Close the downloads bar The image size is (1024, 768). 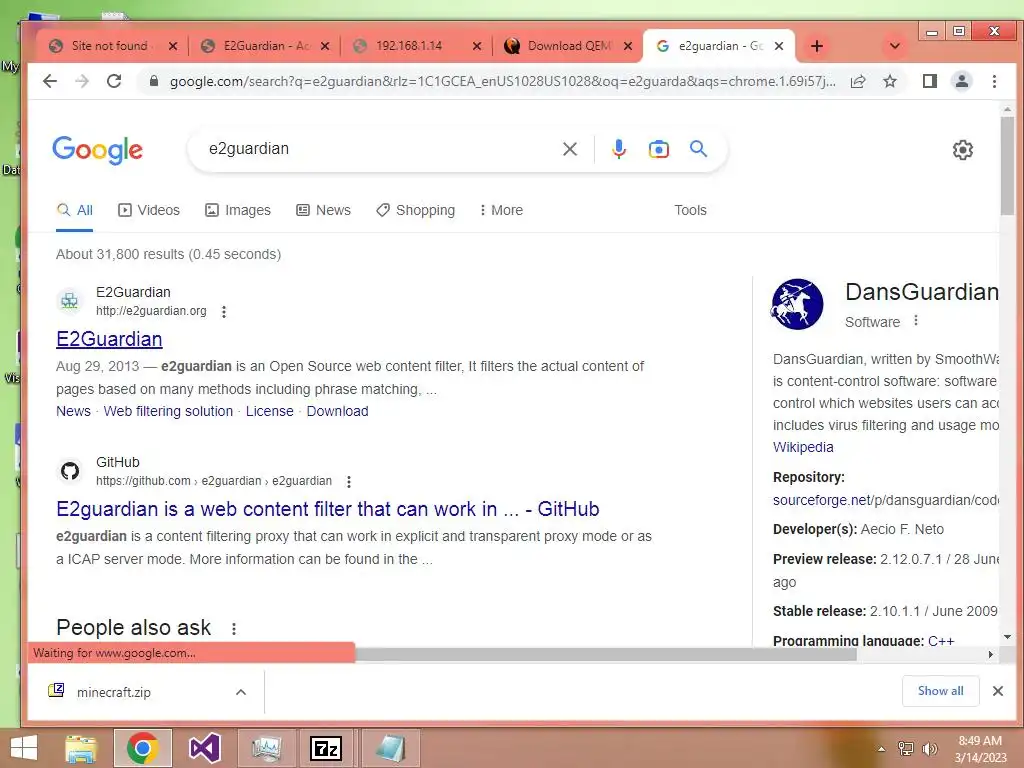point(997,691)
